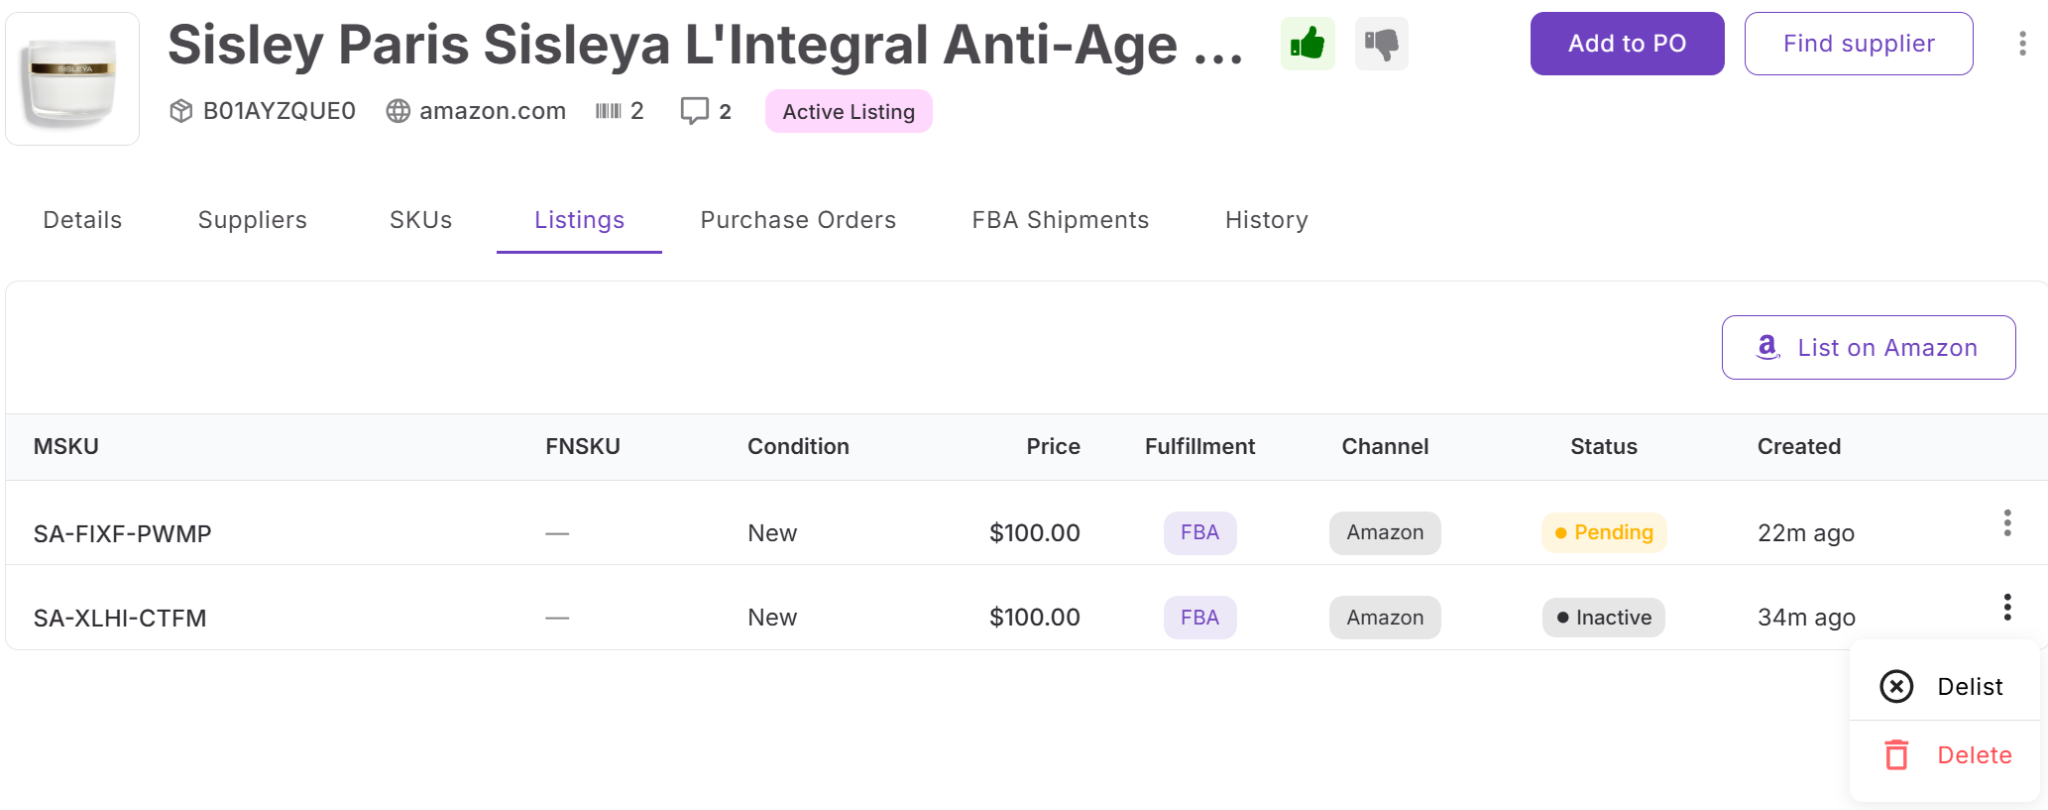Click the ASIN text B01AYZQUE0
This screenshot has height=810, width=2048.
pos(279,111)
